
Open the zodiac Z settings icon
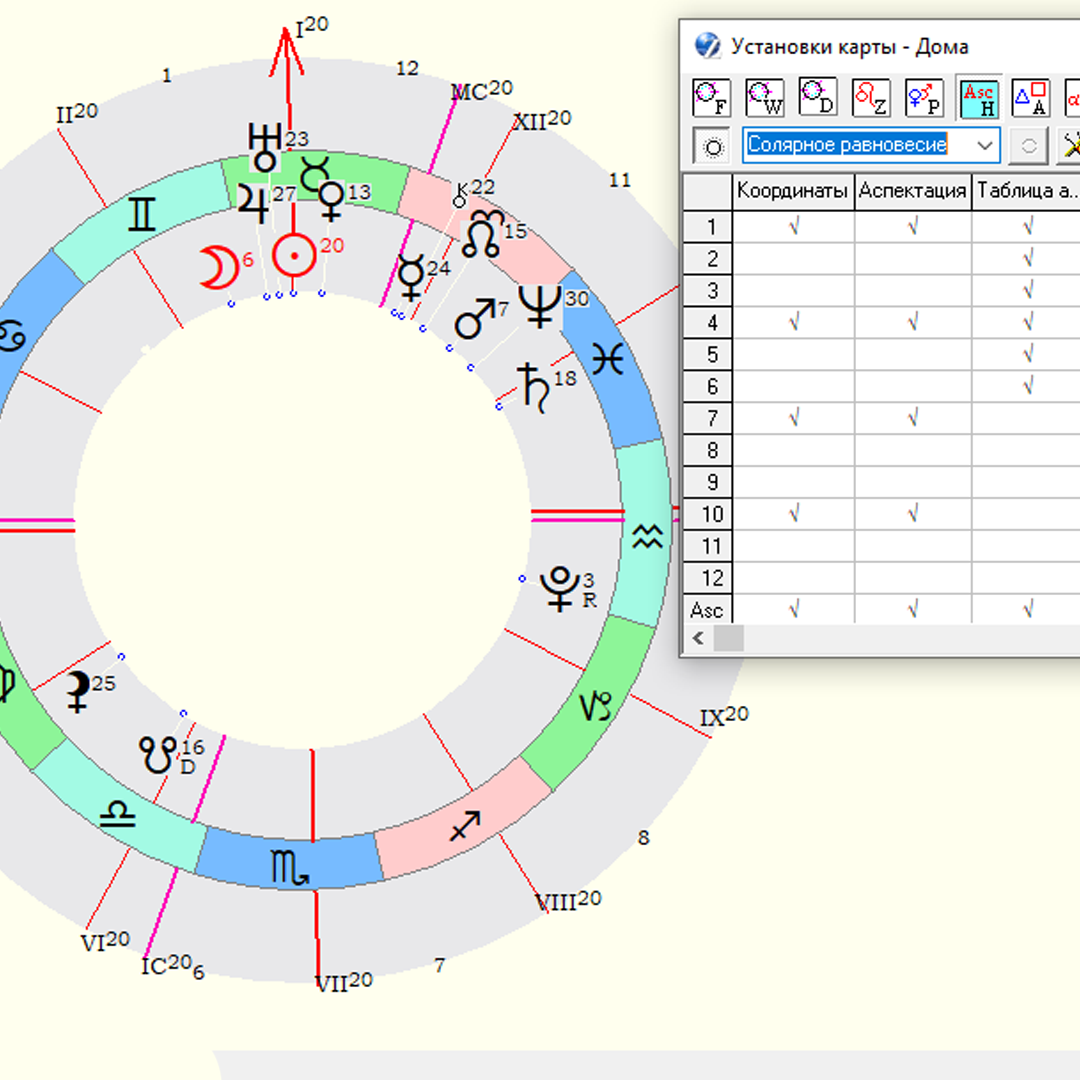(871, 98)
